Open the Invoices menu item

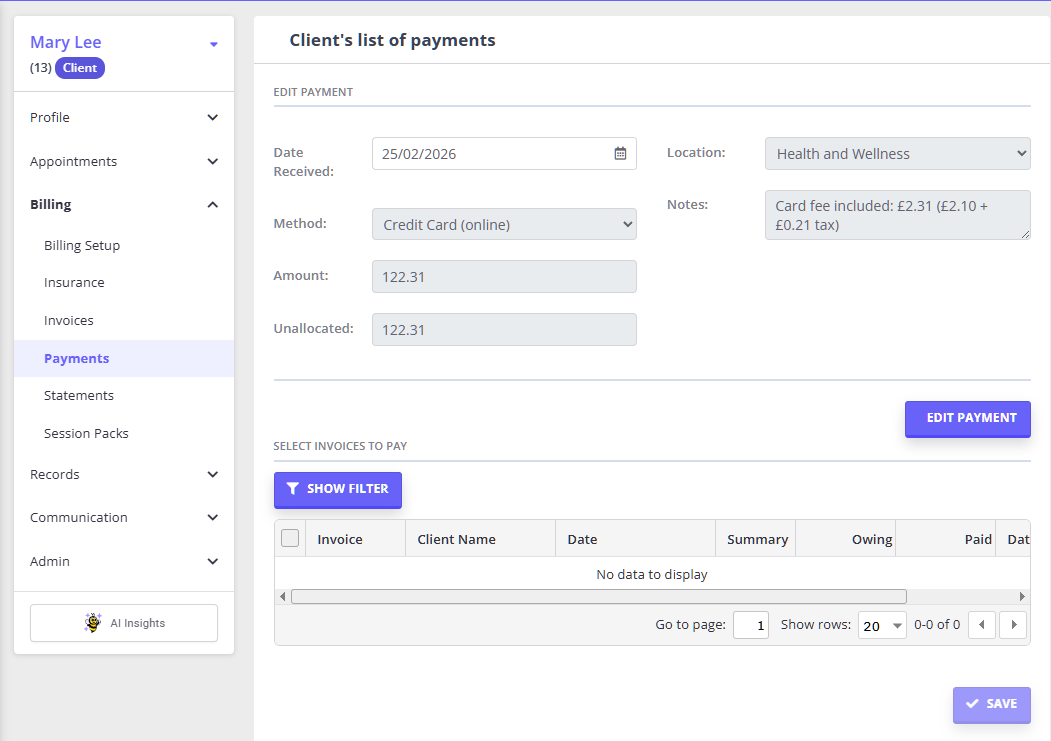[69, 321]
